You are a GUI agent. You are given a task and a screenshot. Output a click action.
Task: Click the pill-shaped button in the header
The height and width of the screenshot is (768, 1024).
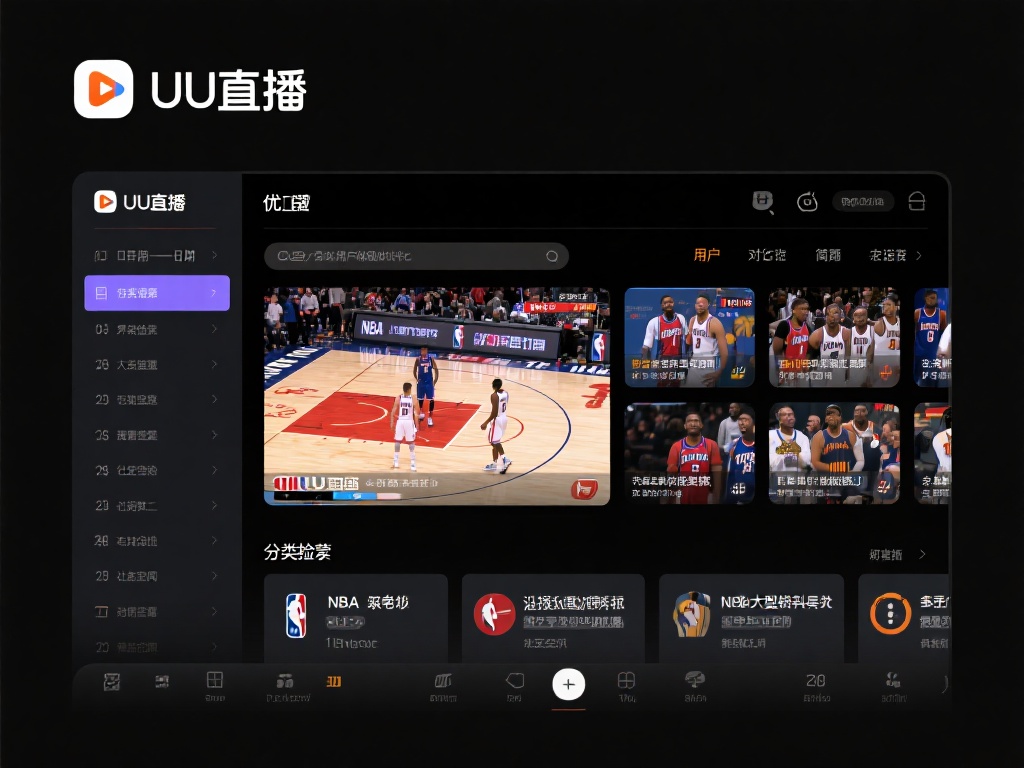(863, 202)
